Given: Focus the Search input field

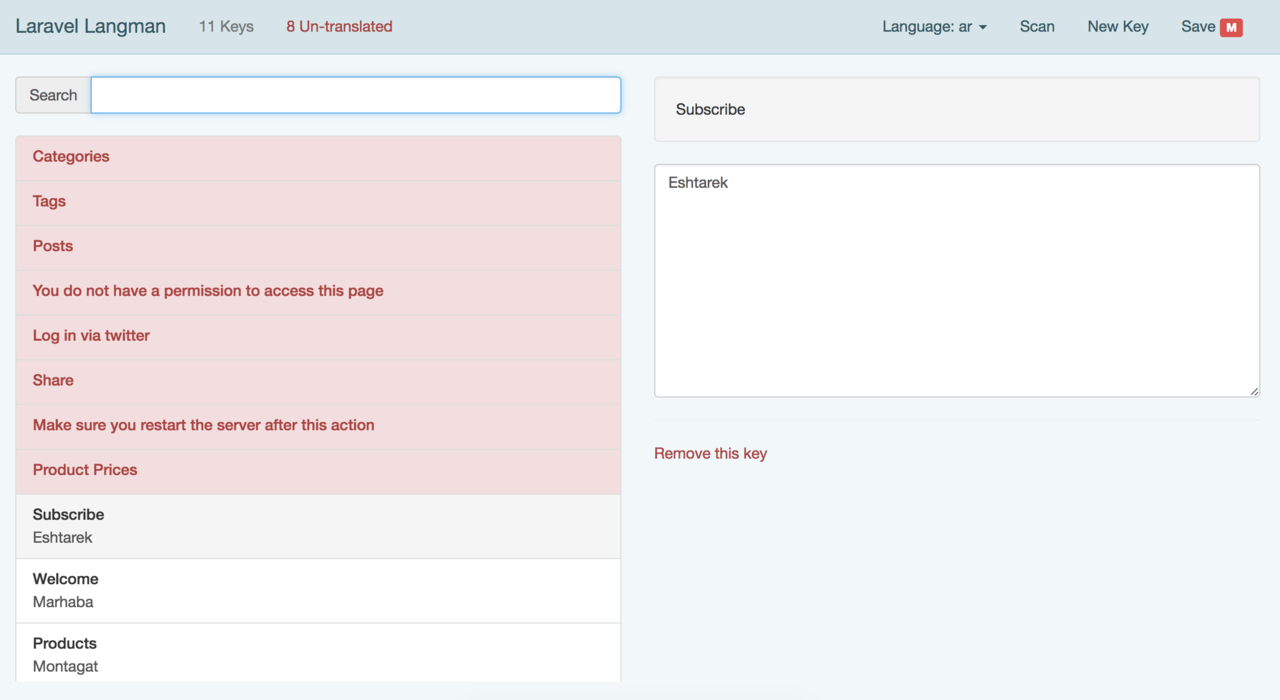Looking at the screenshot, I should click(x=356, y=95).
